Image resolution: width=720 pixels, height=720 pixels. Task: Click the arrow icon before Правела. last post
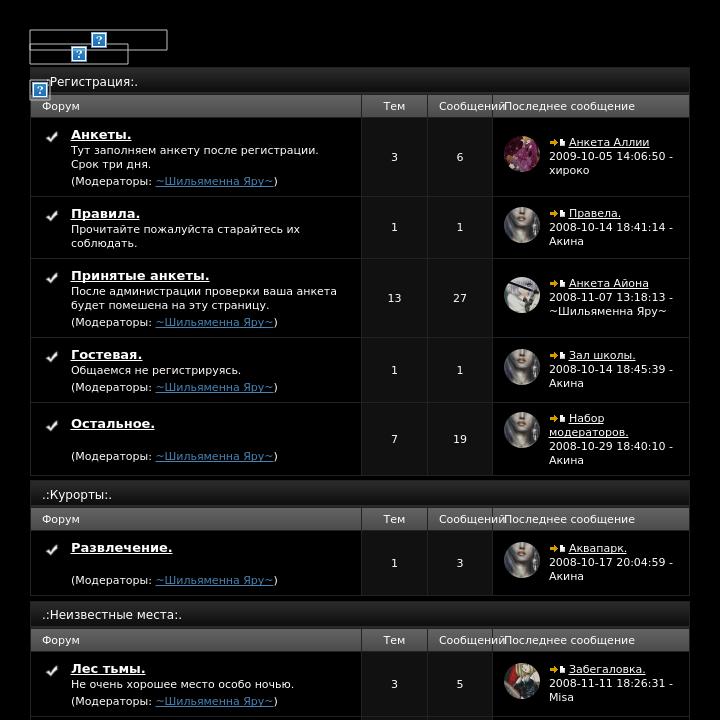[553, 214]
